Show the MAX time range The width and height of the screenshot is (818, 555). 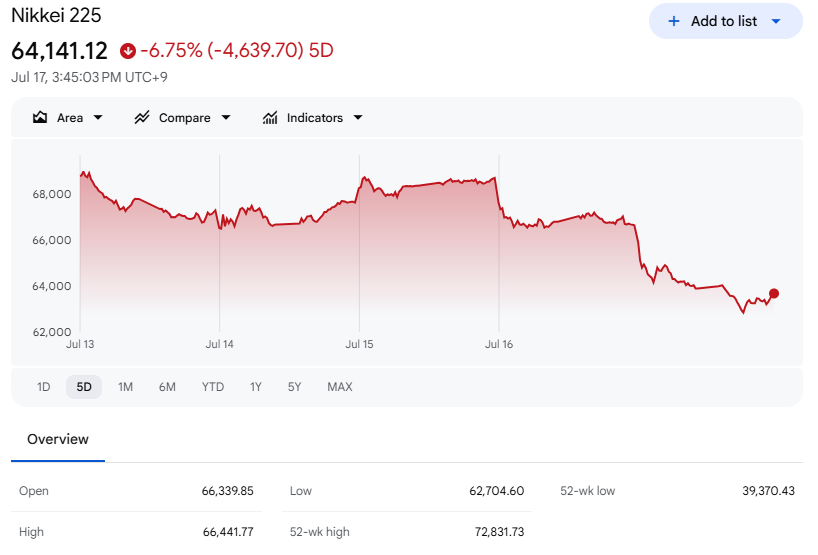pos(340,387)
